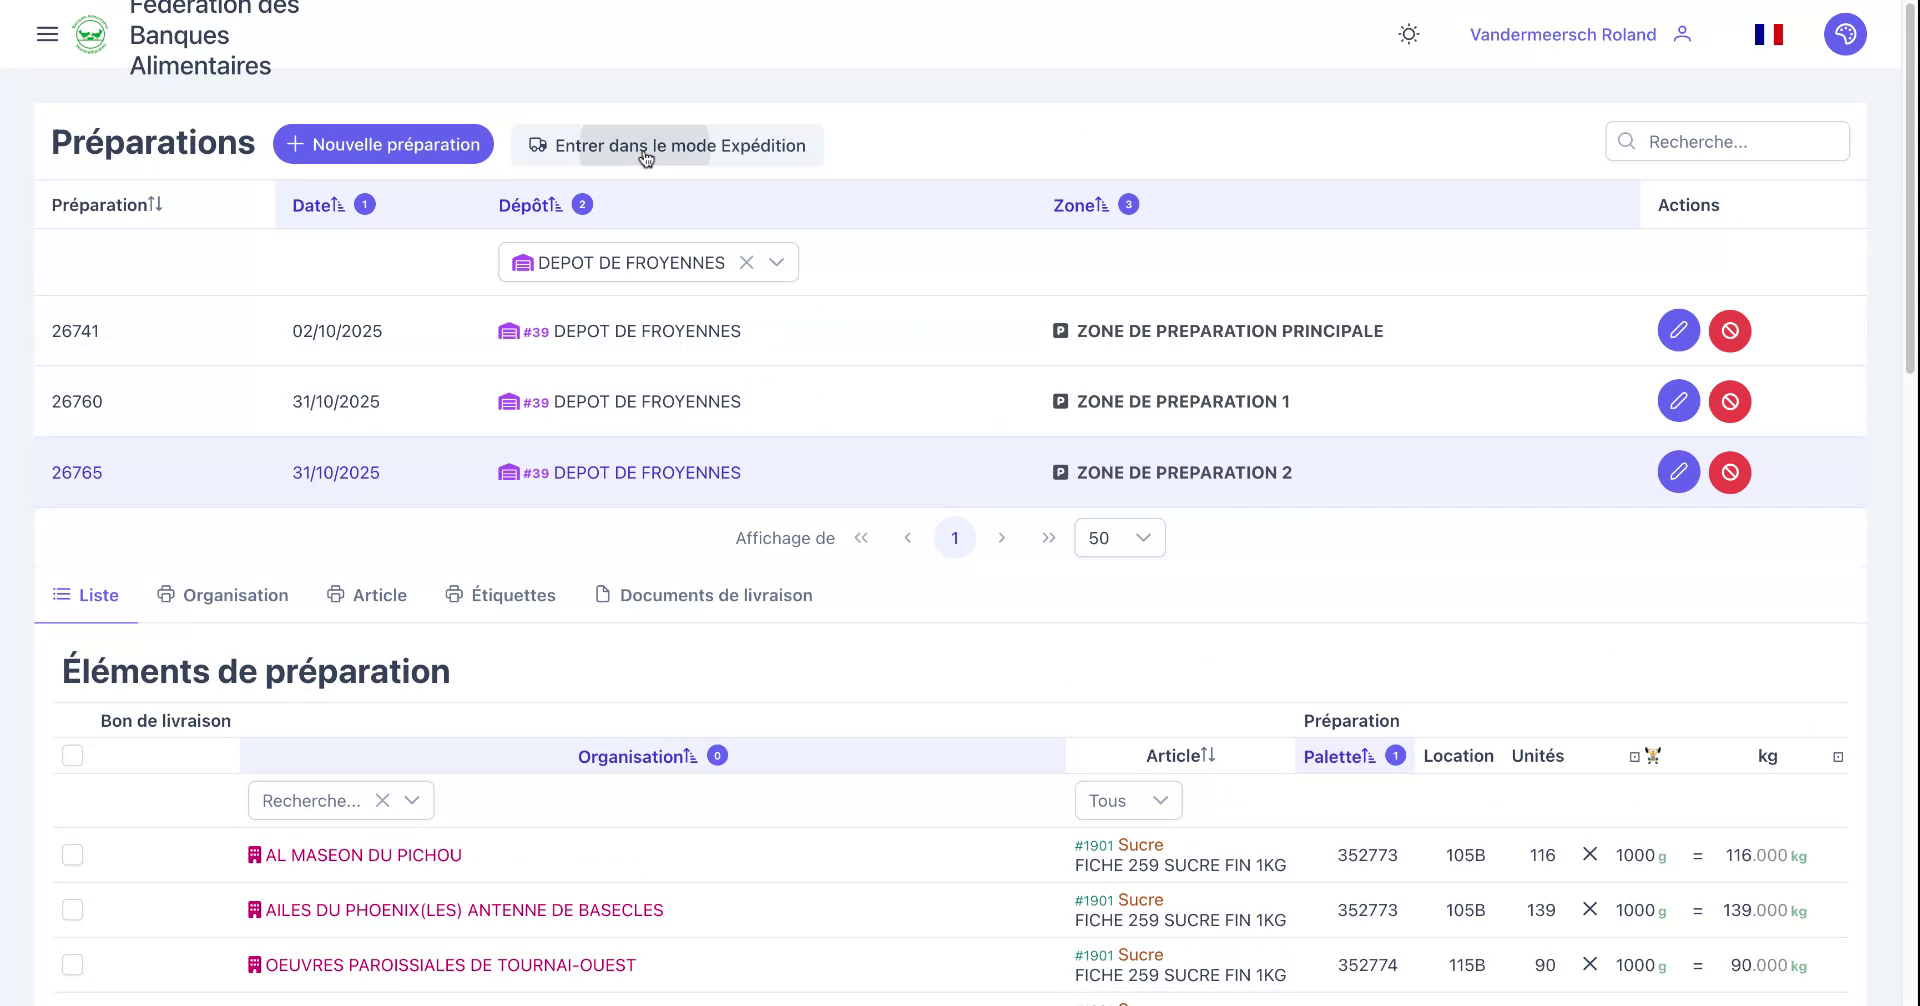Switch to the Étiquettes tab
This screenshot has height=1006, width=1920.
click(512, 594)
